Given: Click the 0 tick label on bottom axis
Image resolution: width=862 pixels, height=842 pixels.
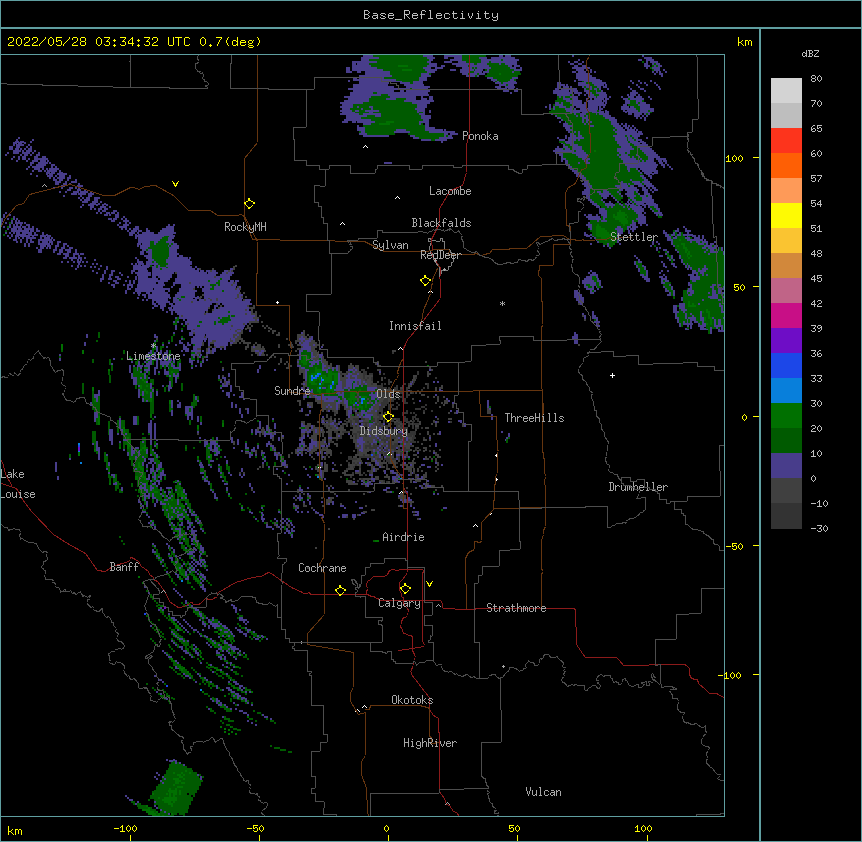Looking at the screenshot, I should coord(386,828).
